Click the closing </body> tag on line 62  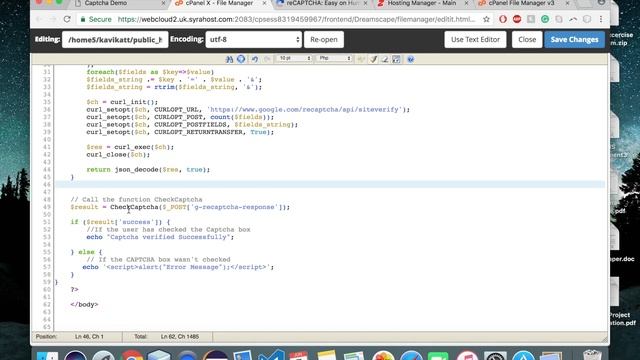pyautogui.click(x=84, y=304)
